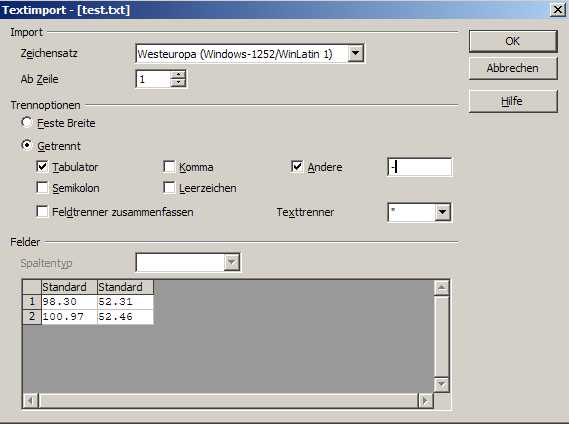Click the preview scroll-down arrow
The height and width of the screenshot is (424, 569).
(442, 384)
